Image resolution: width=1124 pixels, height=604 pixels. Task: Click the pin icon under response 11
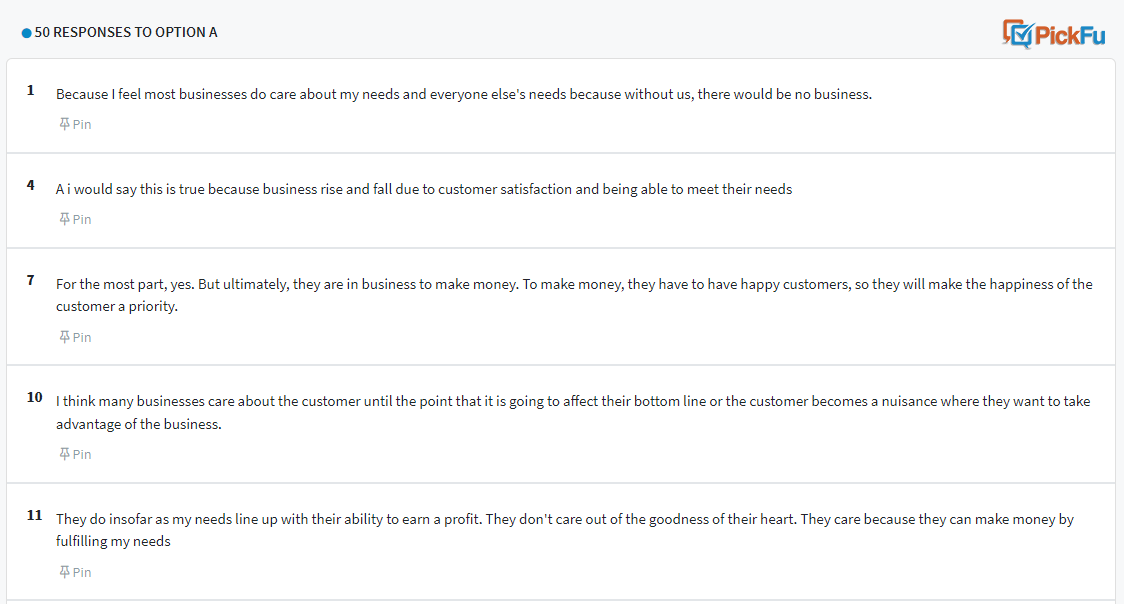click(65, 572)
